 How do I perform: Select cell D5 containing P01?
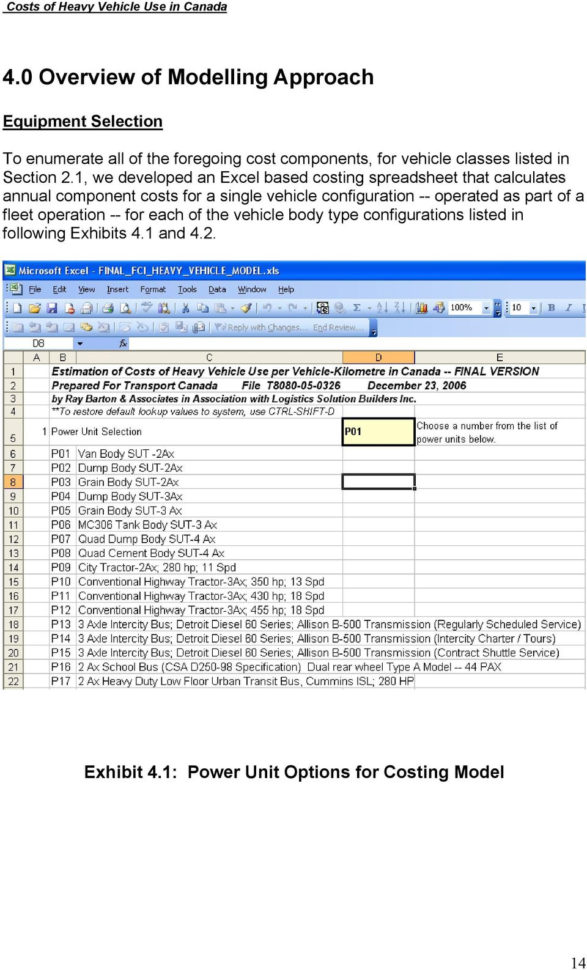pos(378,432)
